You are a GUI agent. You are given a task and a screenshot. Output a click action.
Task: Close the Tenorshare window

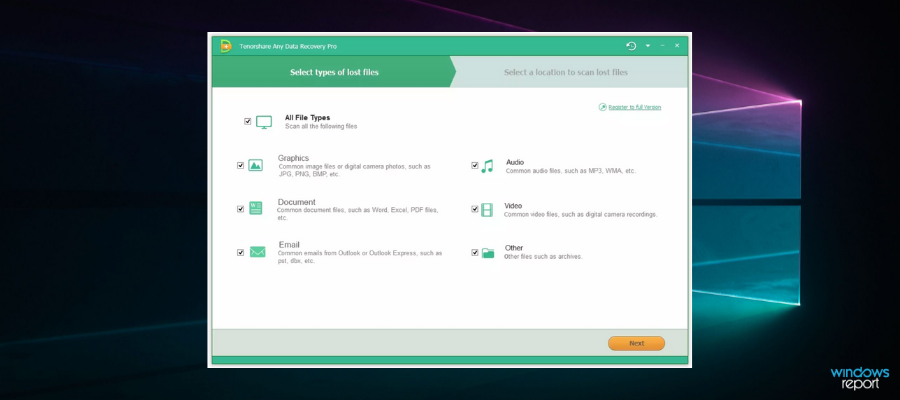pyautogui.click(x=677, y=45)
